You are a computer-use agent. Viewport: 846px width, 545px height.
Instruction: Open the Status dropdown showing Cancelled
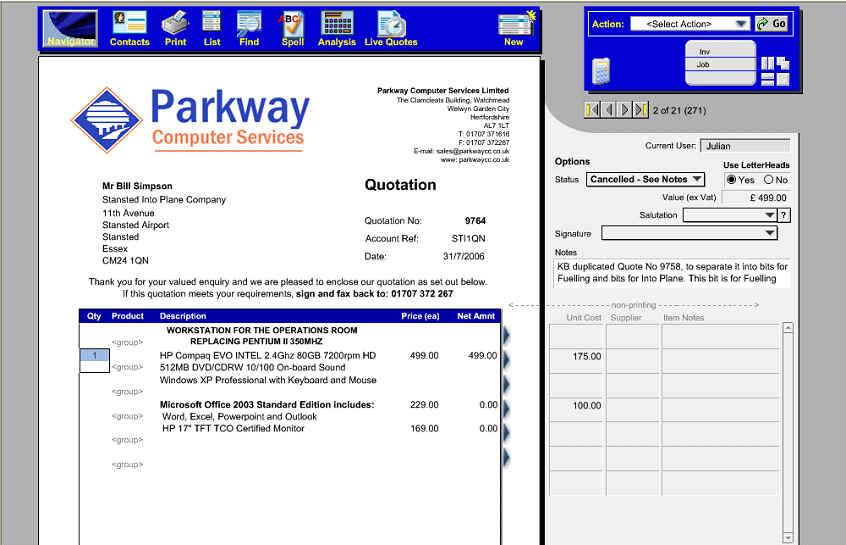coord(645,180)
